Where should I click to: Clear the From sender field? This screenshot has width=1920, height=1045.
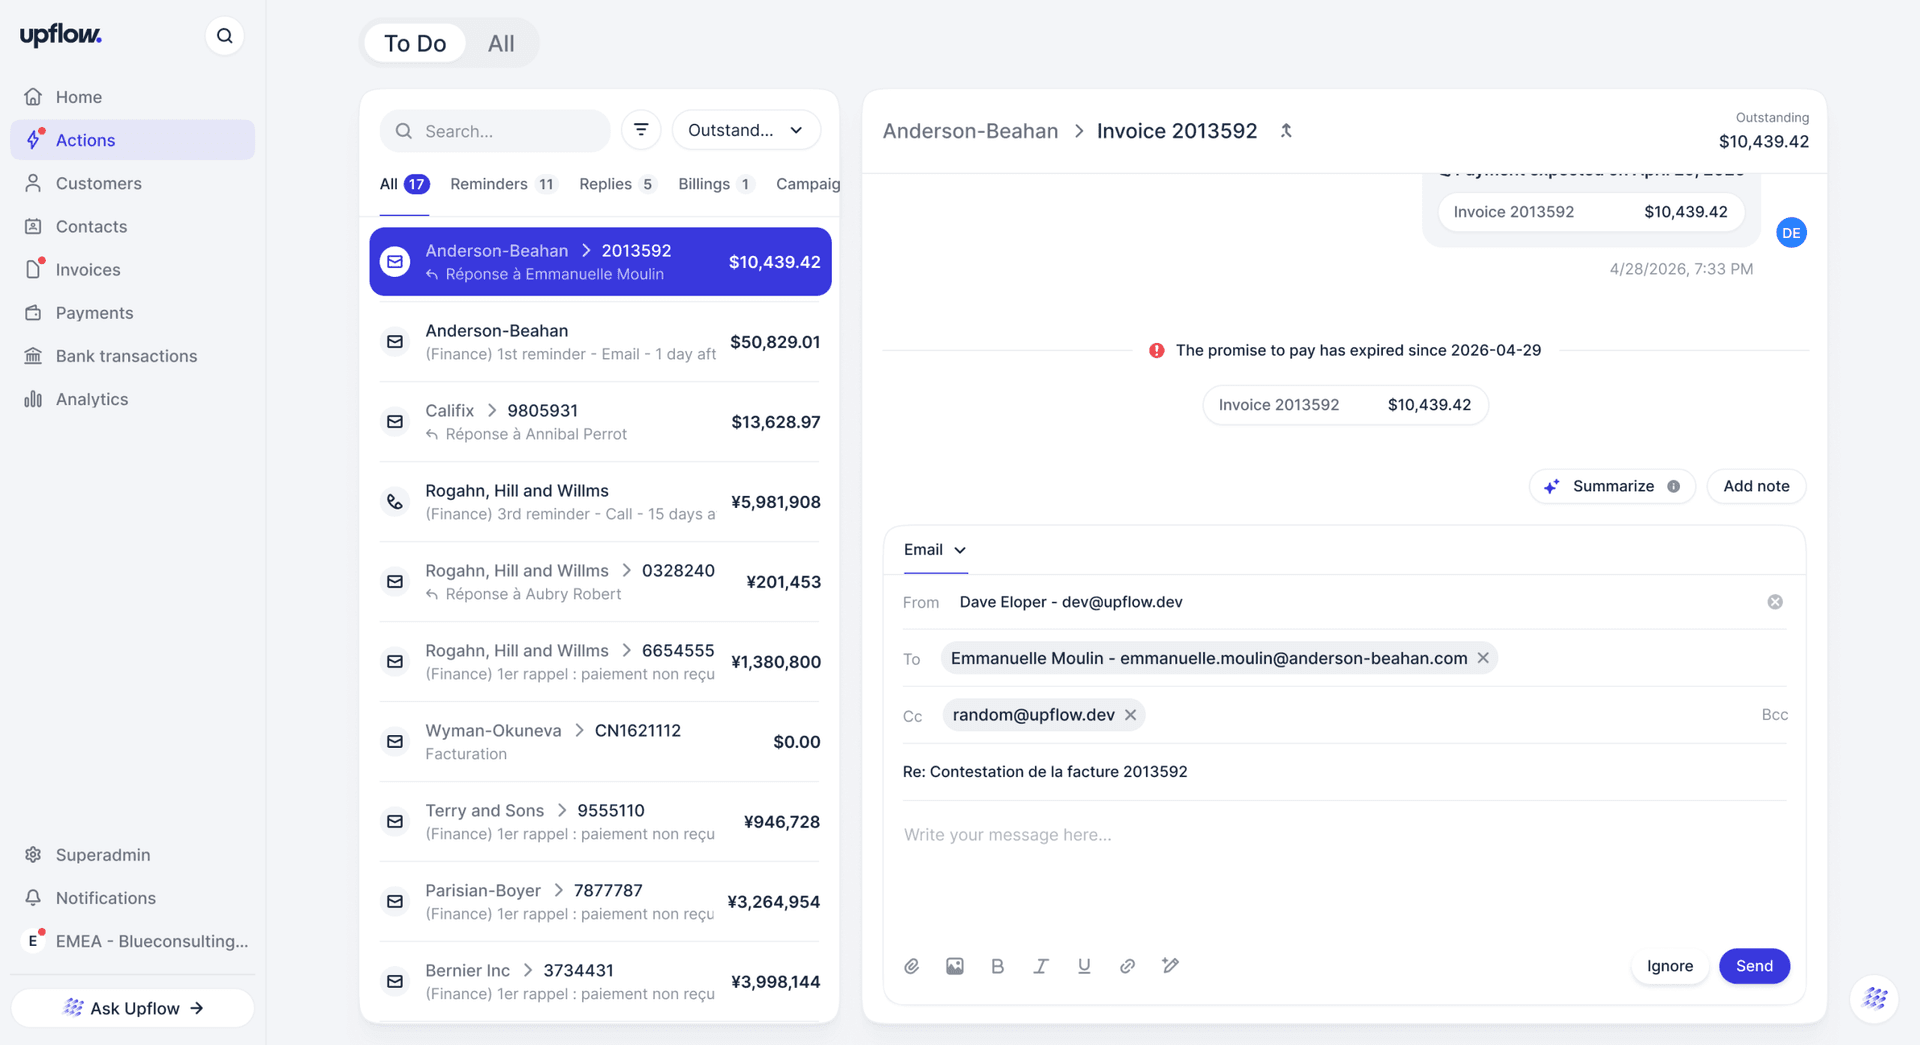[1775, 602]
